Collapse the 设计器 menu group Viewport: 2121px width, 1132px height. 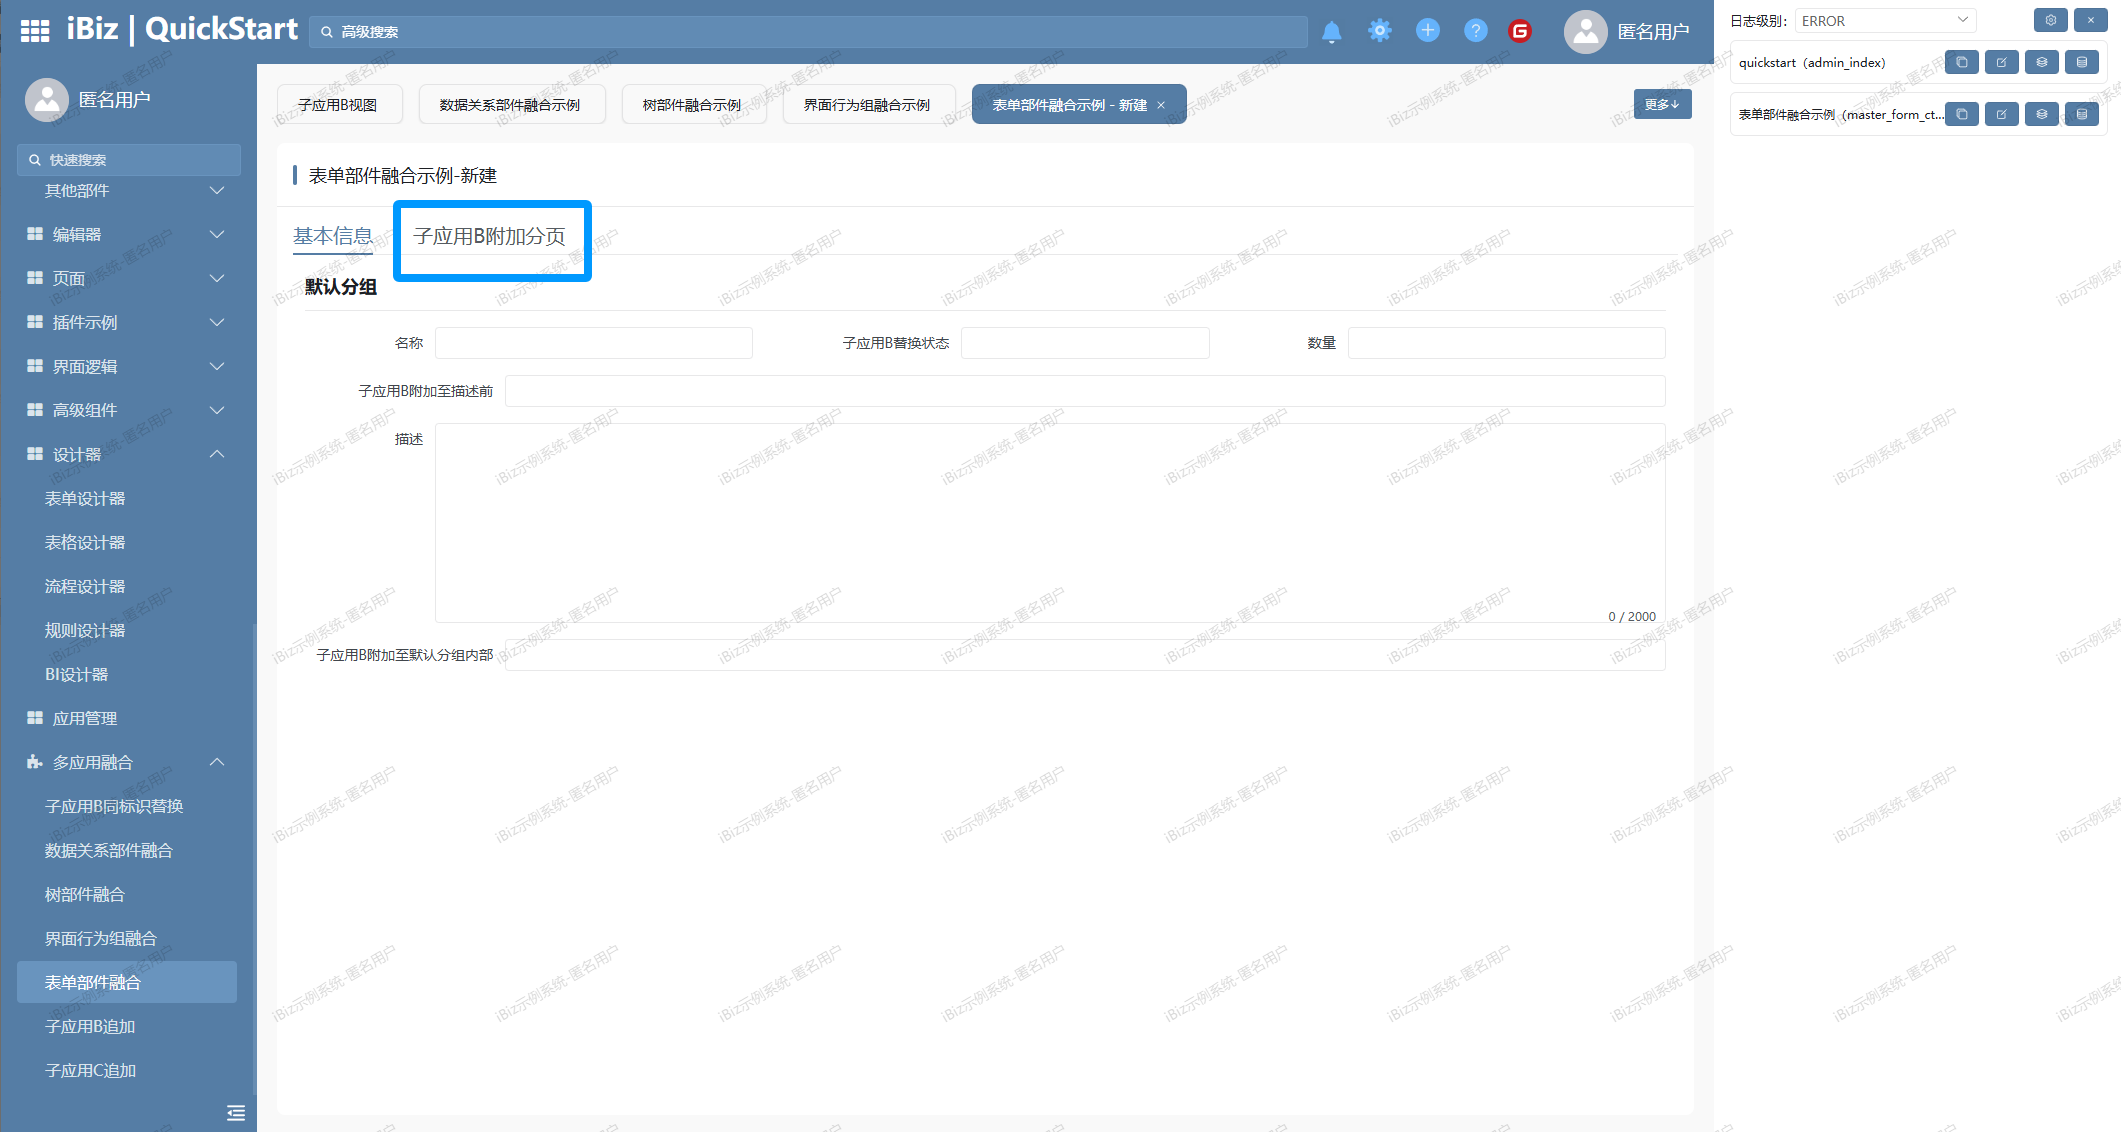pos(127,454)
